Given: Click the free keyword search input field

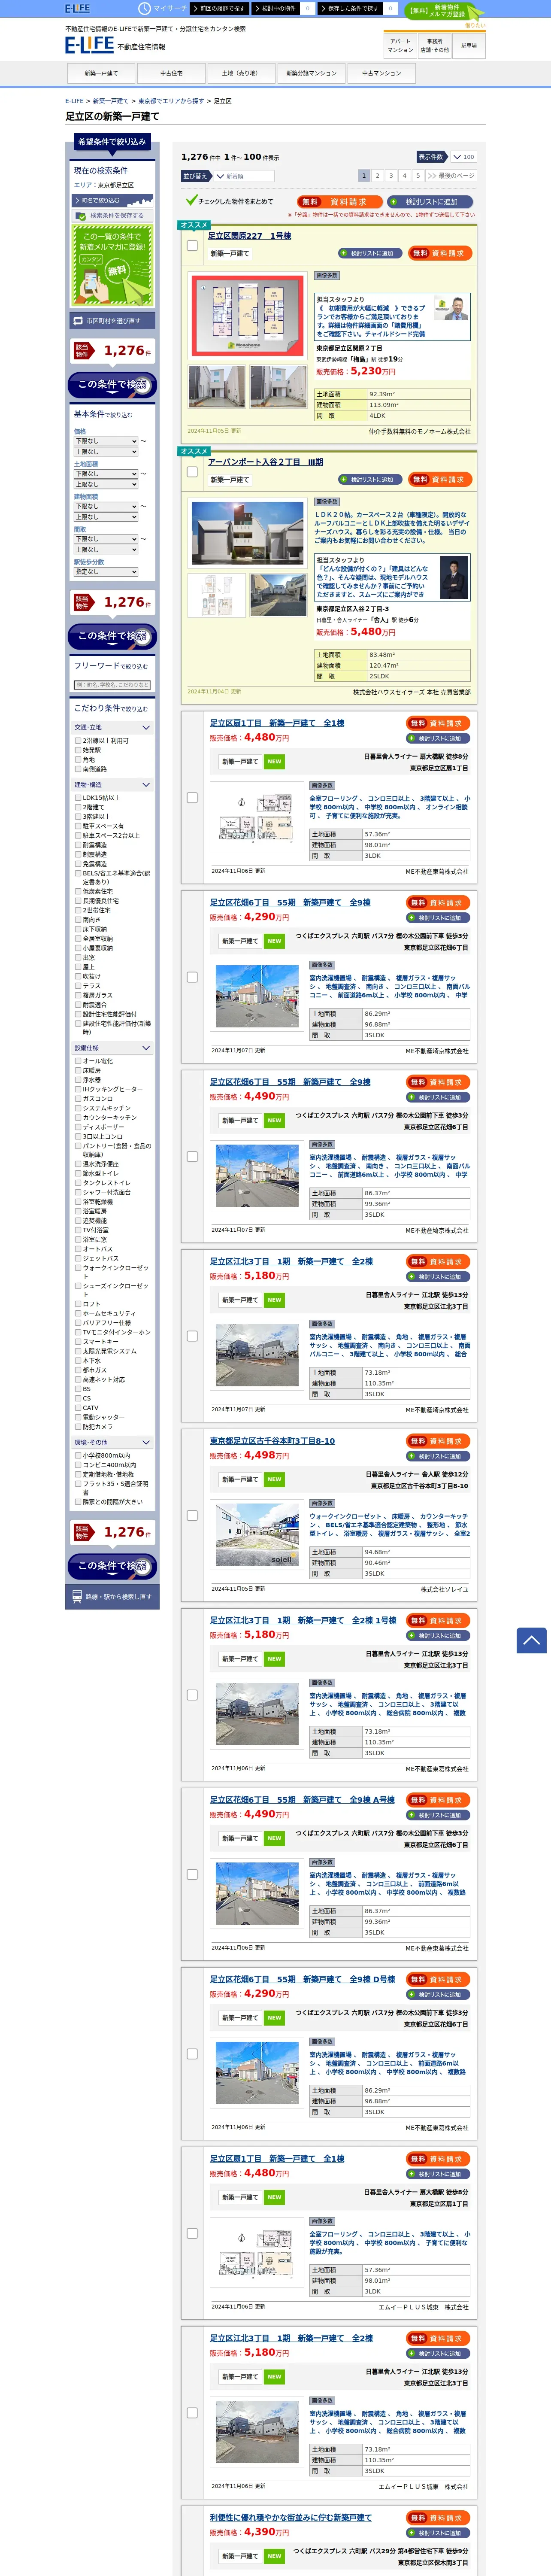Looking at the screenshot, I should tap(112, 685).
